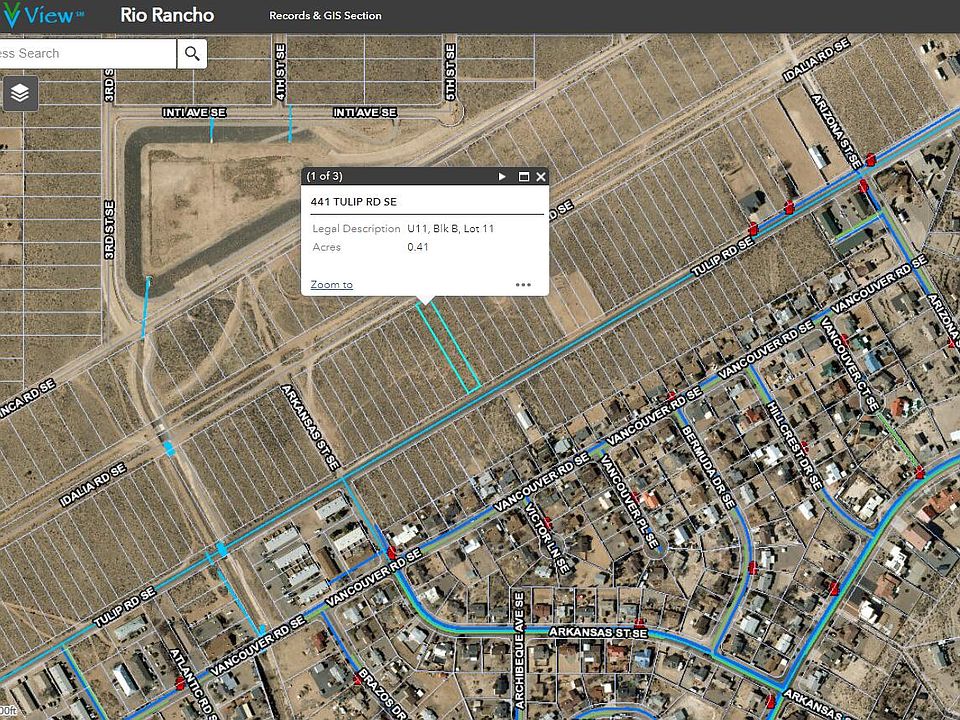Click the popup title 441 TULIP RD SE
The image size is (960, 720).
(353, 201)
